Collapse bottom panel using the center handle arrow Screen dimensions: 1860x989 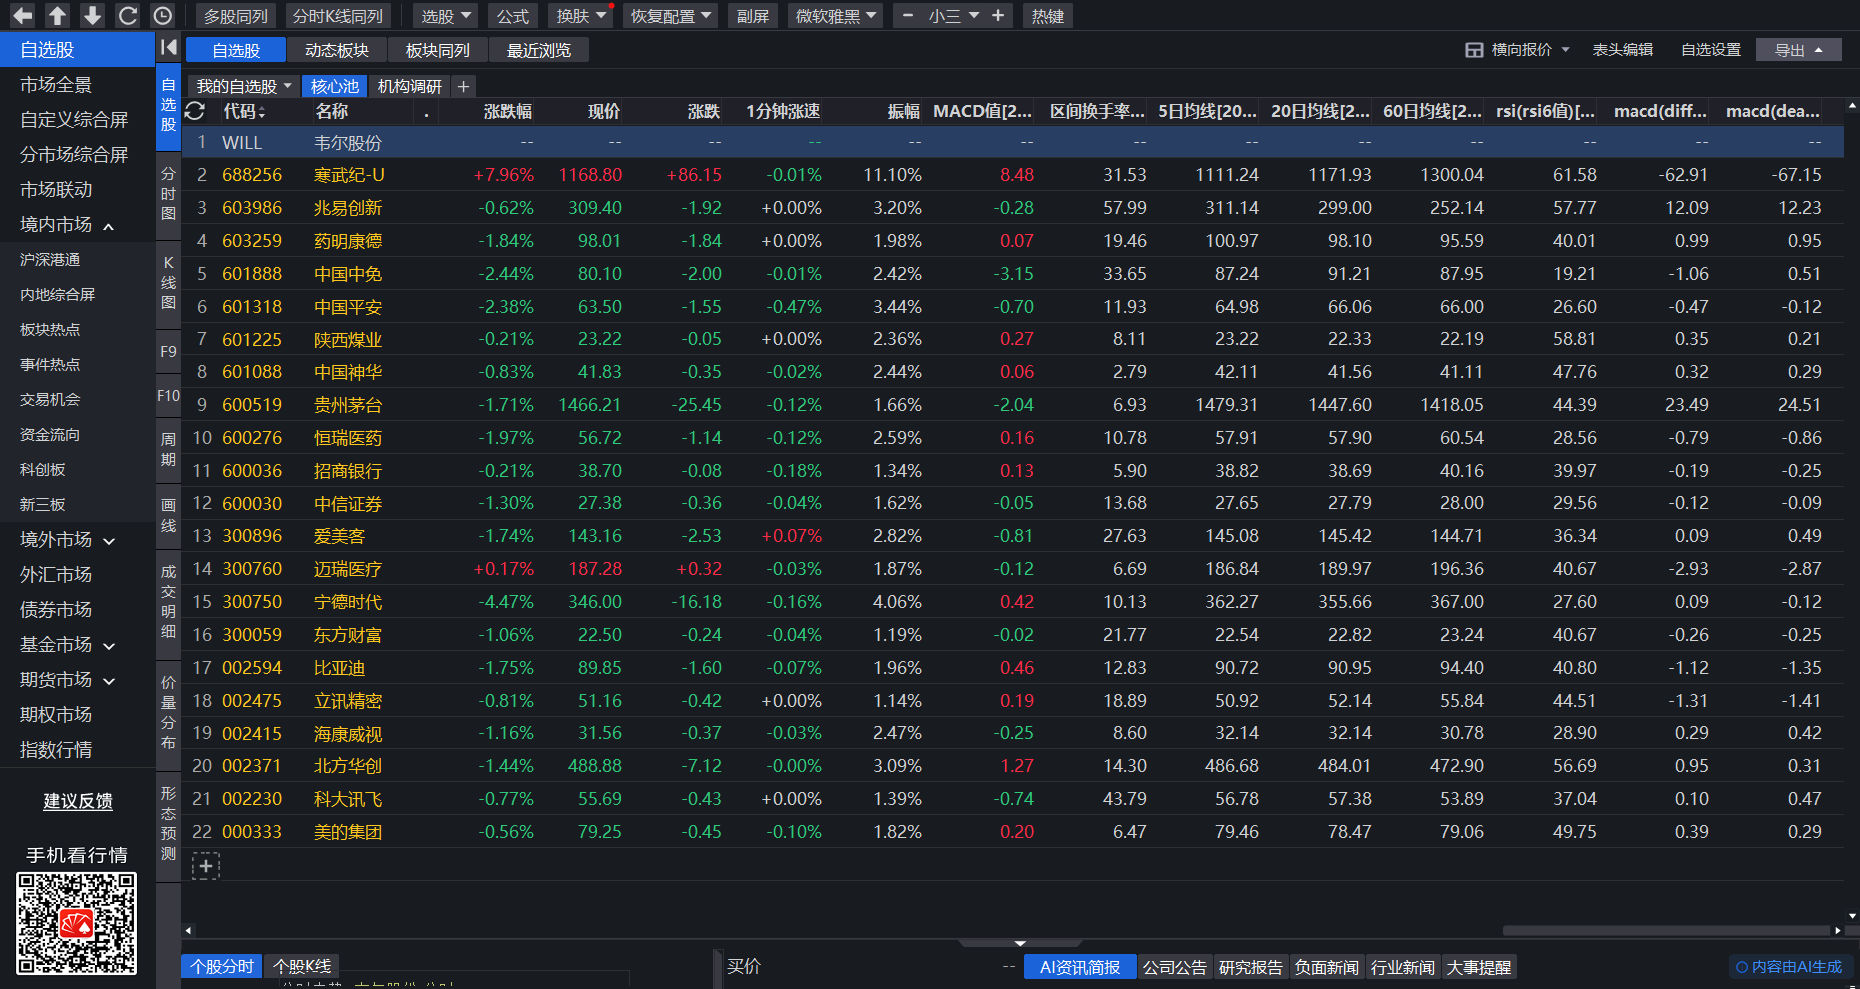click(1020, 942)
